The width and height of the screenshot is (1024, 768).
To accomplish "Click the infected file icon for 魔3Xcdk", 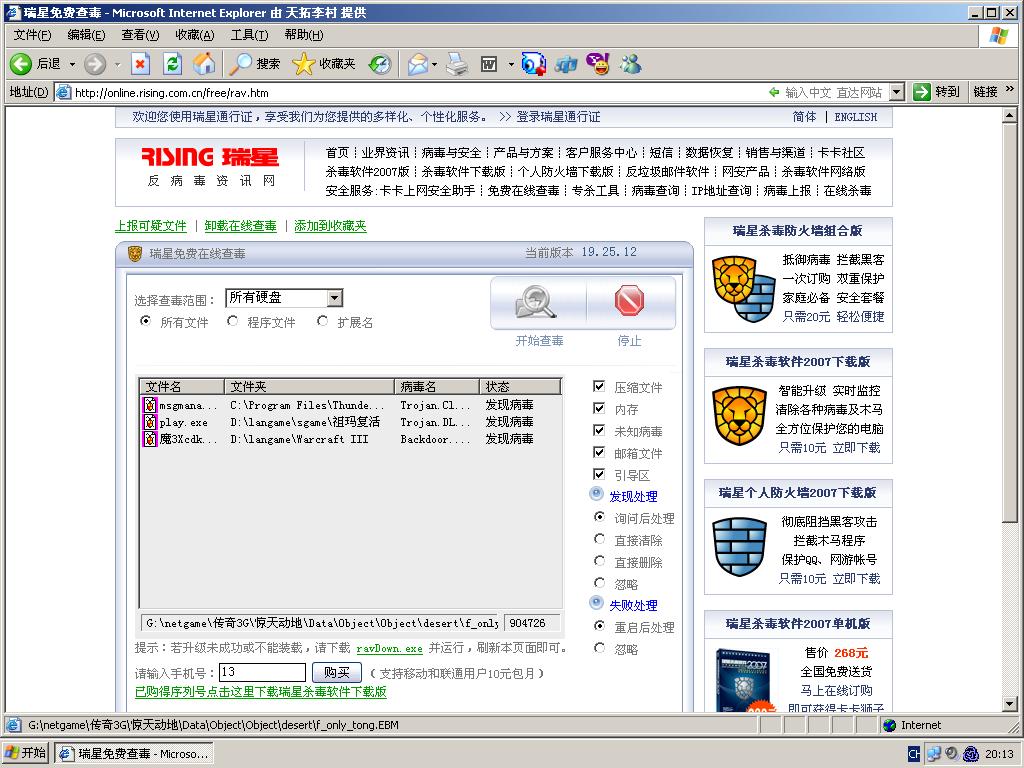I will [x=150, y=439].
